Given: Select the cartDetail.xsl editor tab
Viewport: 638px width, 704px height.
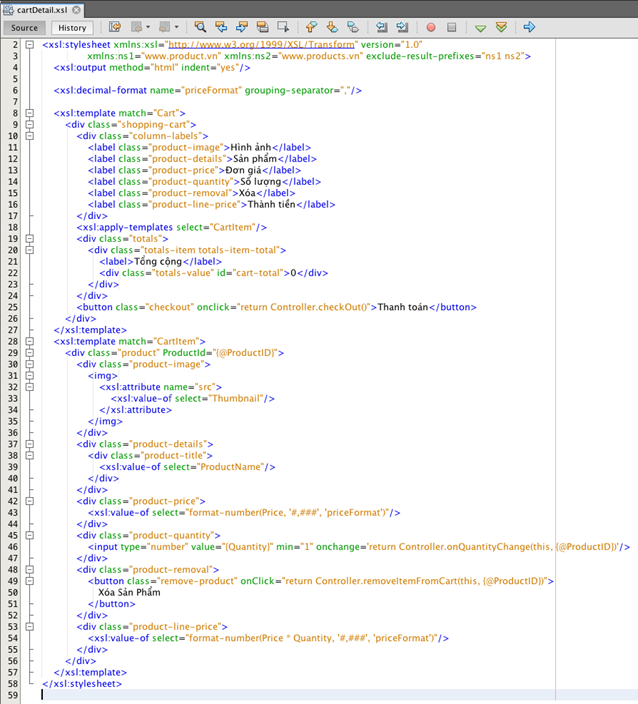Looking at the screenshot, I should pyautogui.click(x=42, y=9).
